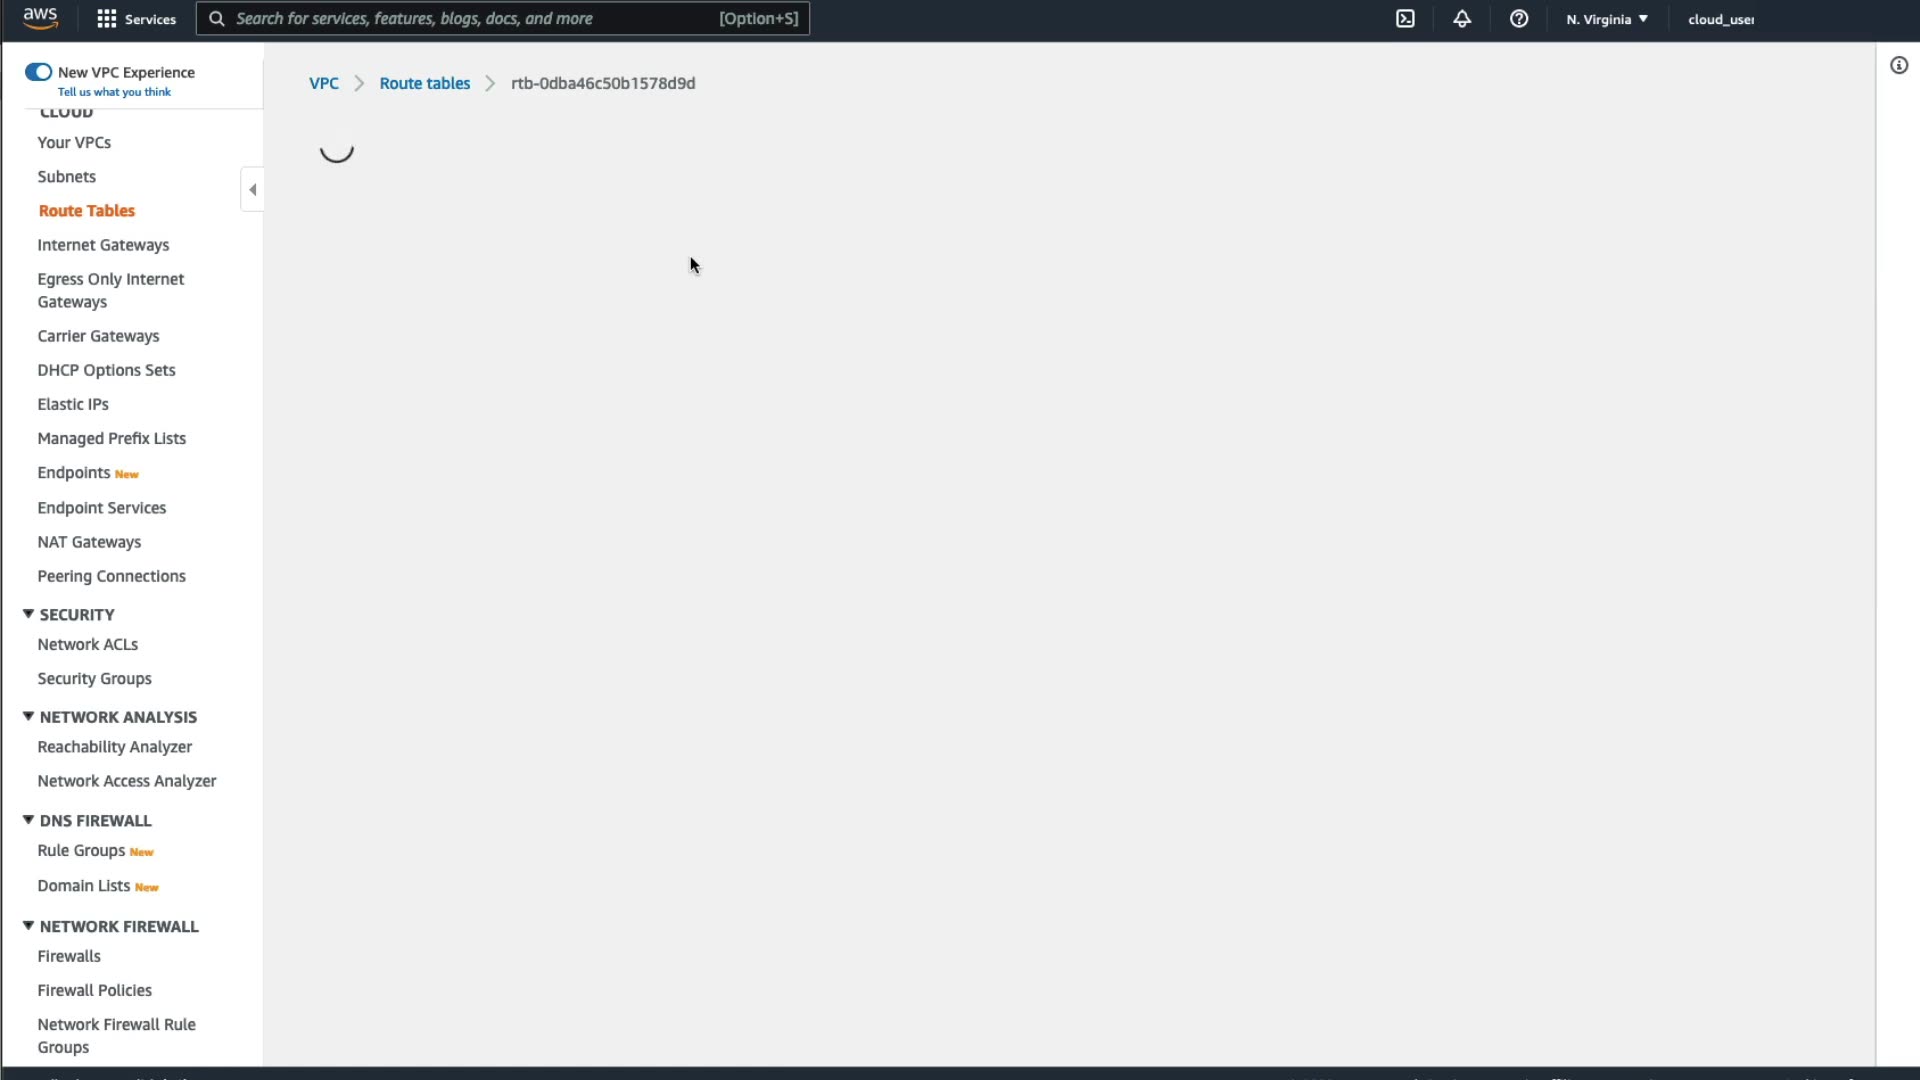The height and width of the screenshot is (1080, 1920).
Task: Open Subnets in the sidebar
Action: [67, 177]
